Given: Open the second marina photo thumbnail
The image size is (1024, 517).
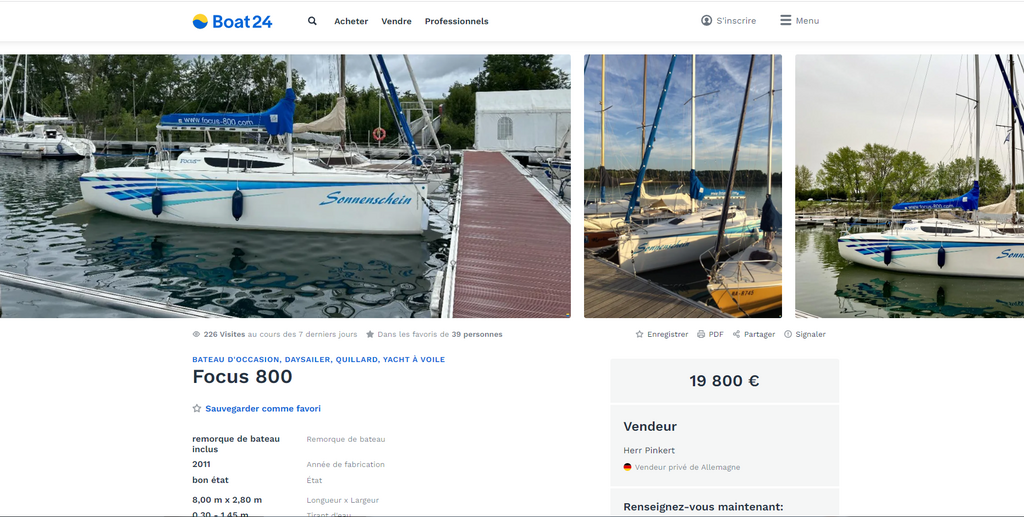Looking at the screenshot, I should click(682, 186).
